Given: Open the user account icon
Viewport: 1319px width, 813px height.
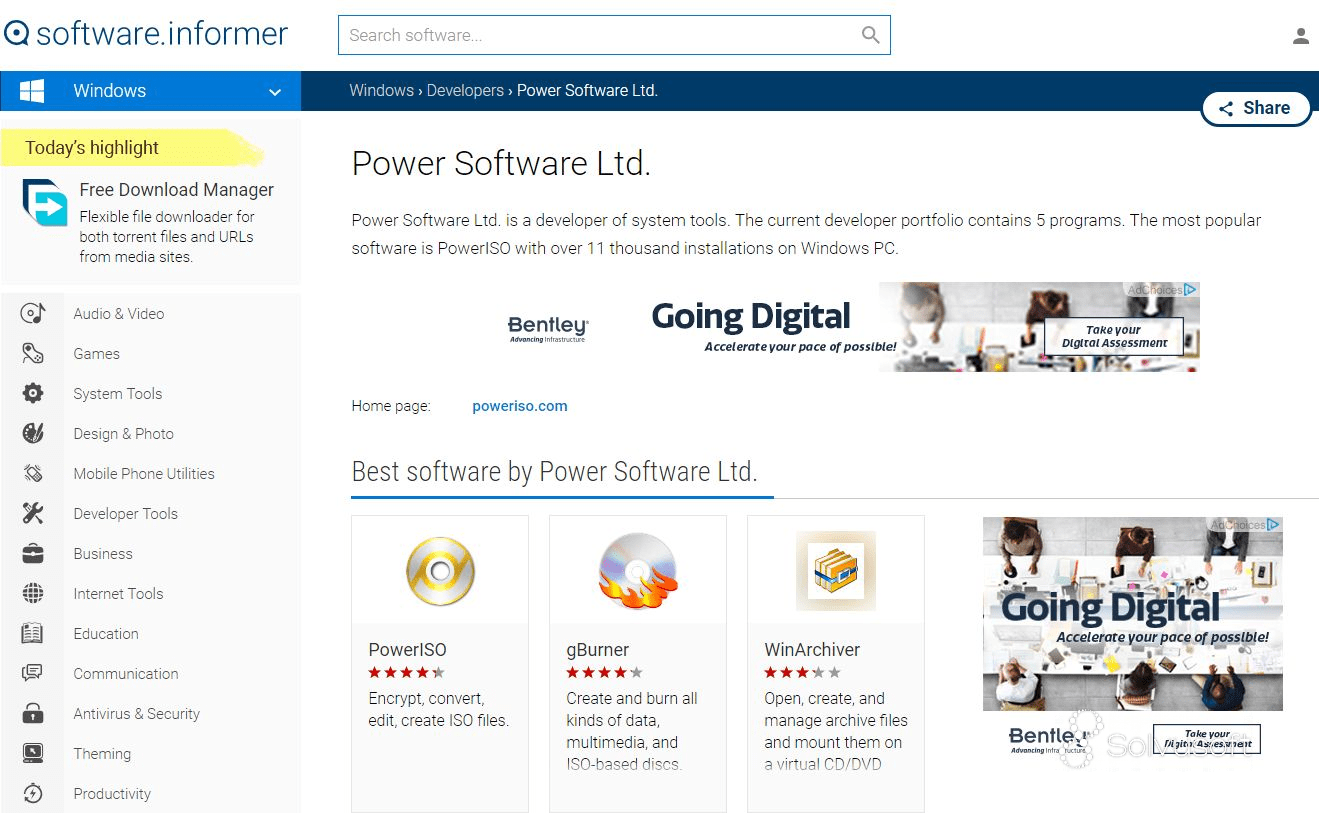Looking at the screenshot, I should [1300, 36].
